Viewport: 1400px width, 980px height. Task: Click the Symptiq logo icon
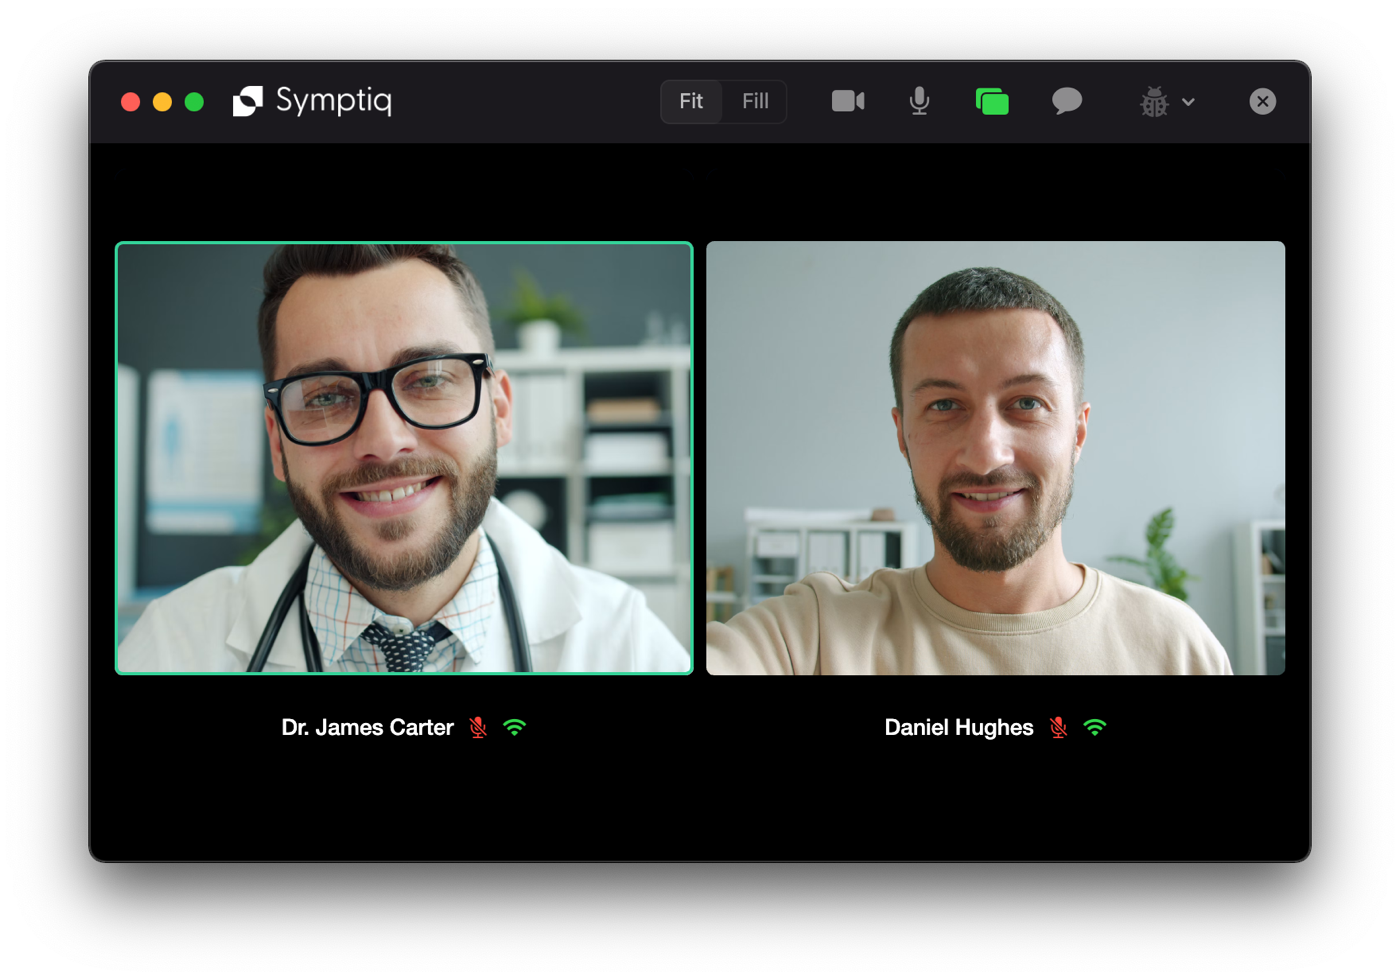pos(248,101)
